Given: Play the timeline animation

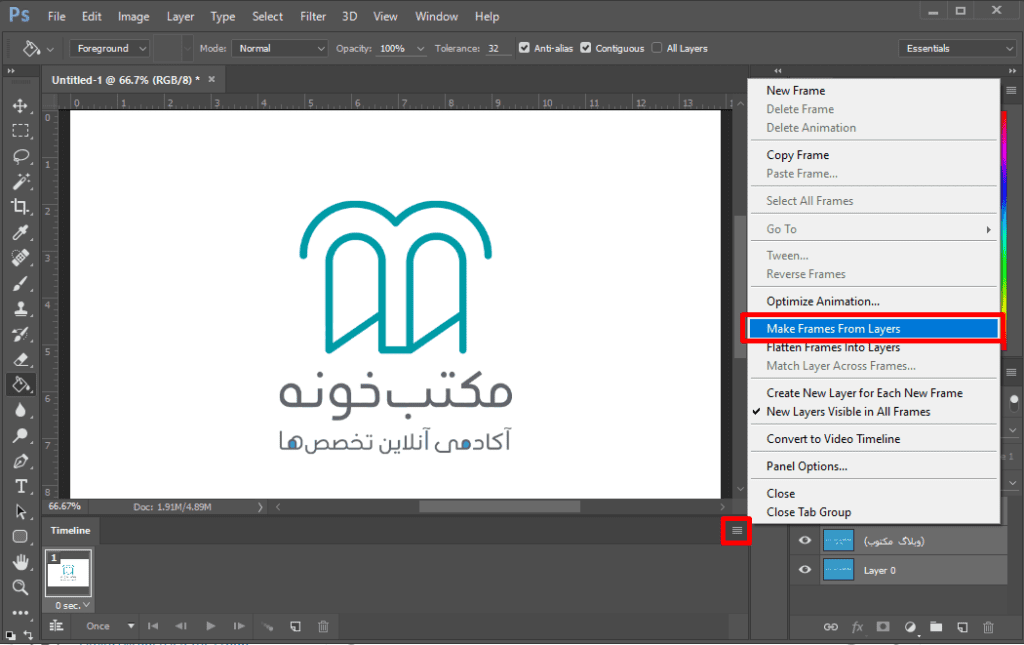Looking at the screenshot, I should coord(210,626).
